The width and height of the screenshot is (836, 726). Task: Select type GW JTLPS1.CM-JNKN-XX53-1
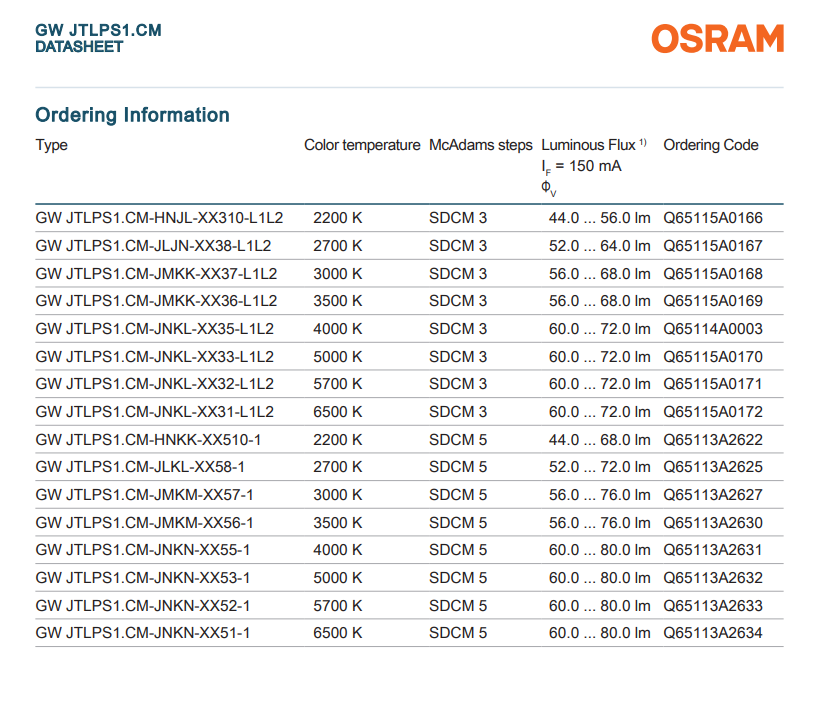point(143,578)
